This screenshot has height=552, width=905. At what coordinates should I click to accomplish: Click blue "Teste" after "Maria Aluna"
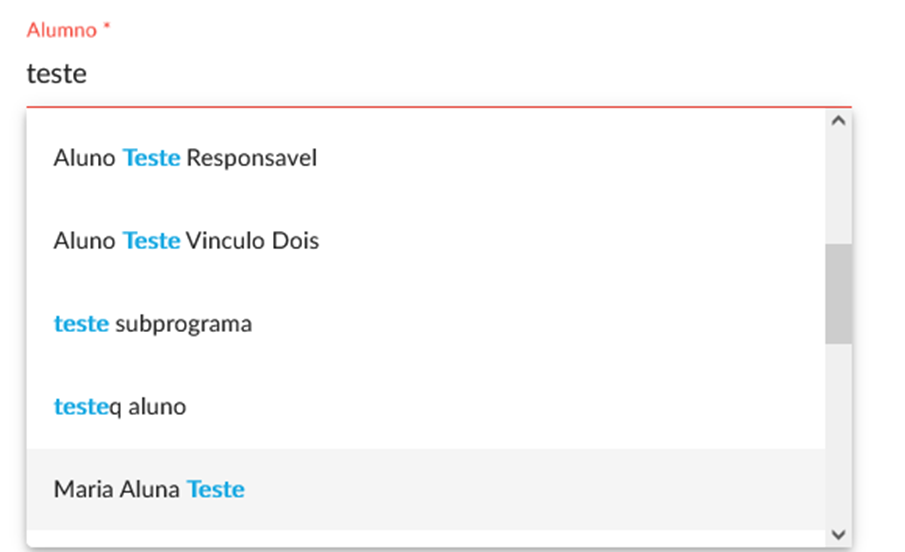[x=215, y=490]
